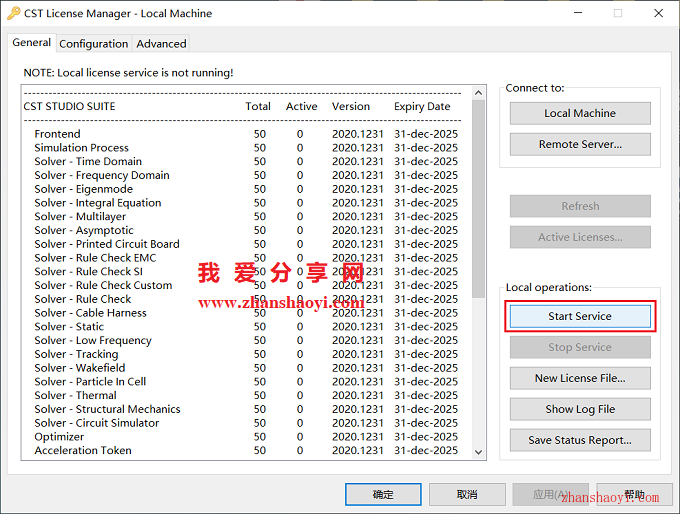Open the Configuration tab

[94, 44]
